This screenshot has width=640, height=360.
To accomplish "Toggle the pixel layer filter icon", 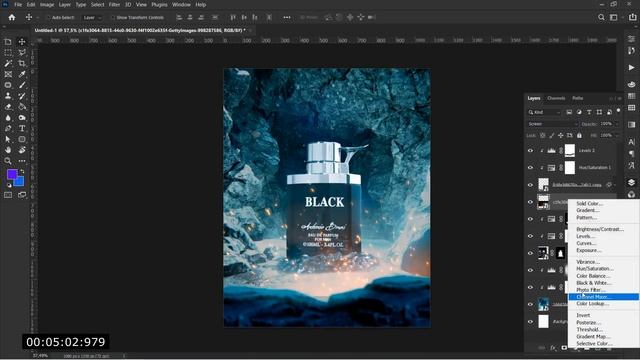I will [569, 112].
